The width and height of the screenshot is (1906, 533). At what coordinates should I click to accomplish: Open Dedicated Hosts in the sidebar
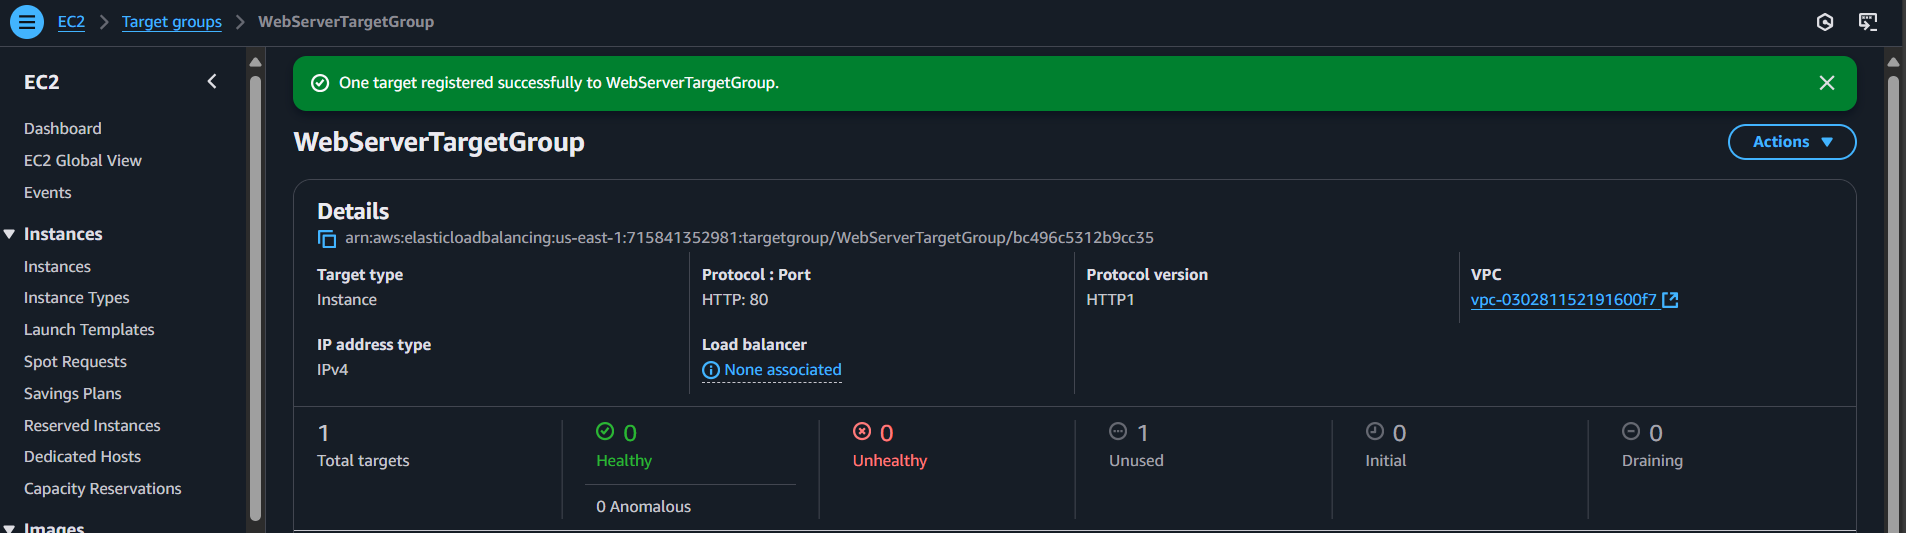tap(82, 457)
